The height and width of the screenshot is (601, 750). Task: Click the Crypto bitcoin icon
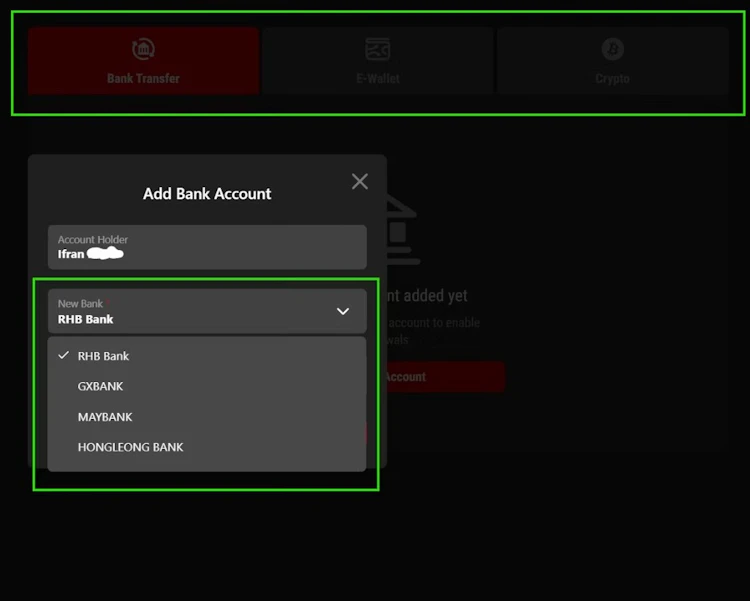(612, 49)
